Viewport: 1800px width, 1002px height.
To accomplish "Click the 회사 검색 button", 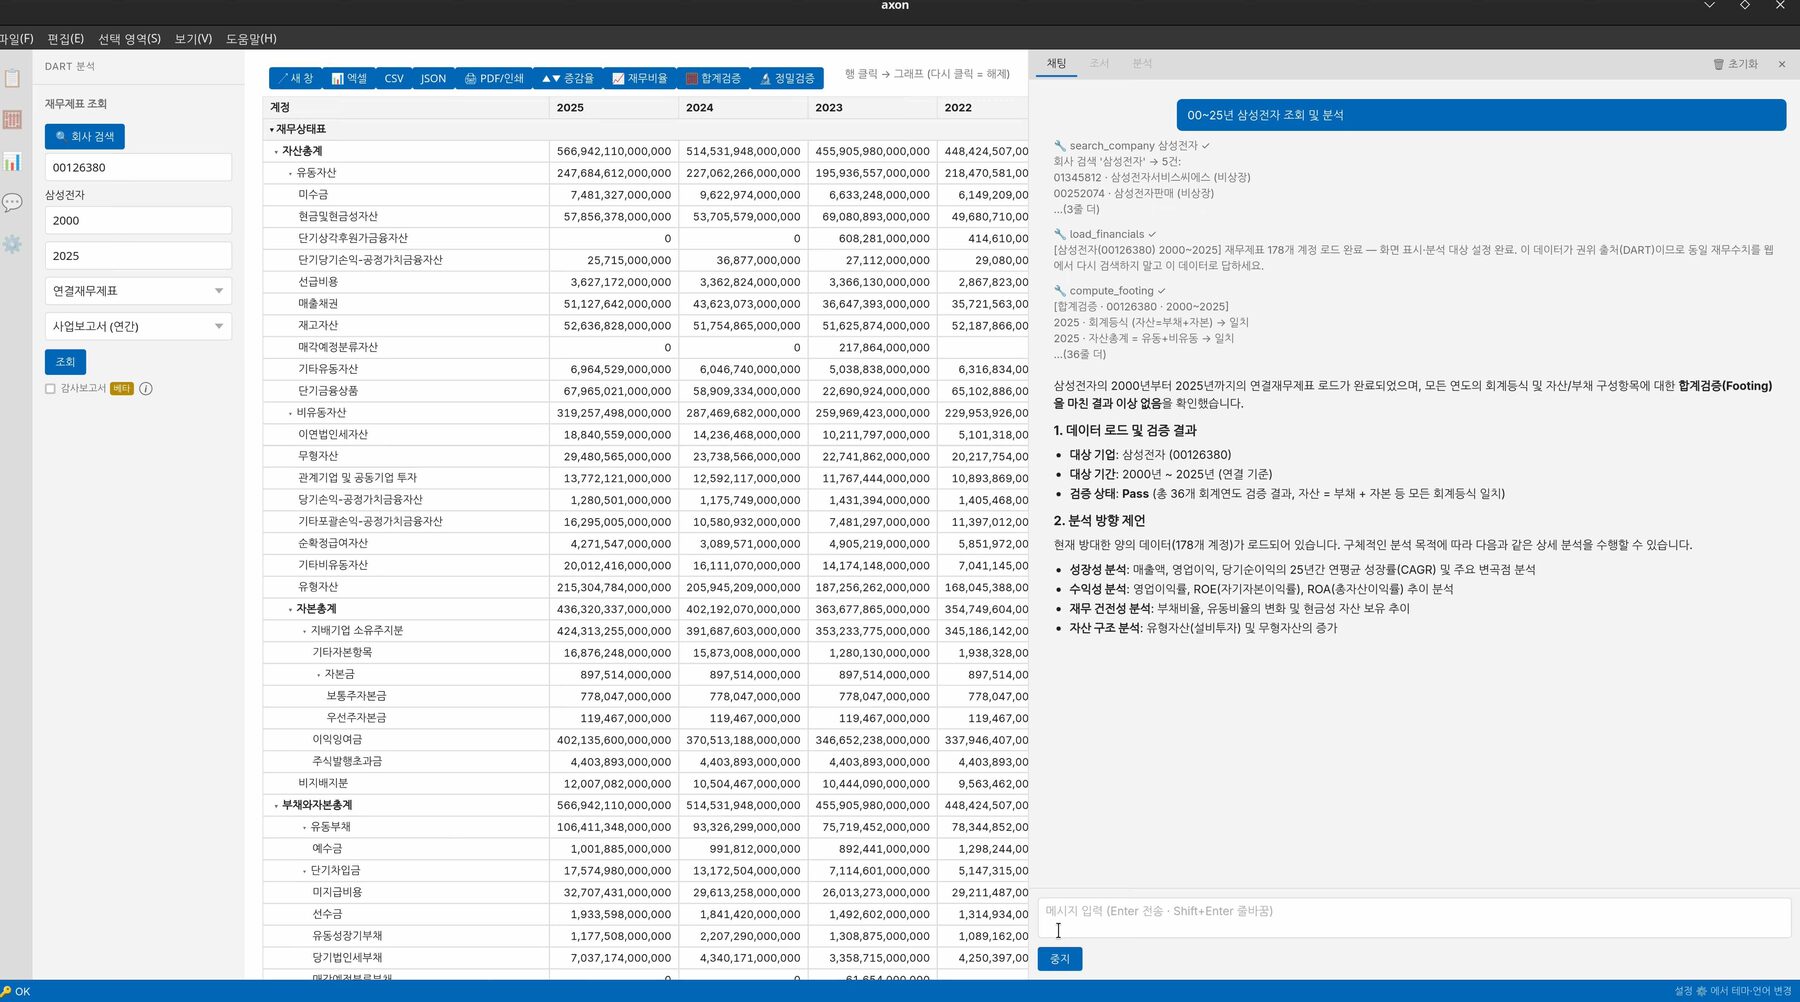I will click(x=85, y=137).
